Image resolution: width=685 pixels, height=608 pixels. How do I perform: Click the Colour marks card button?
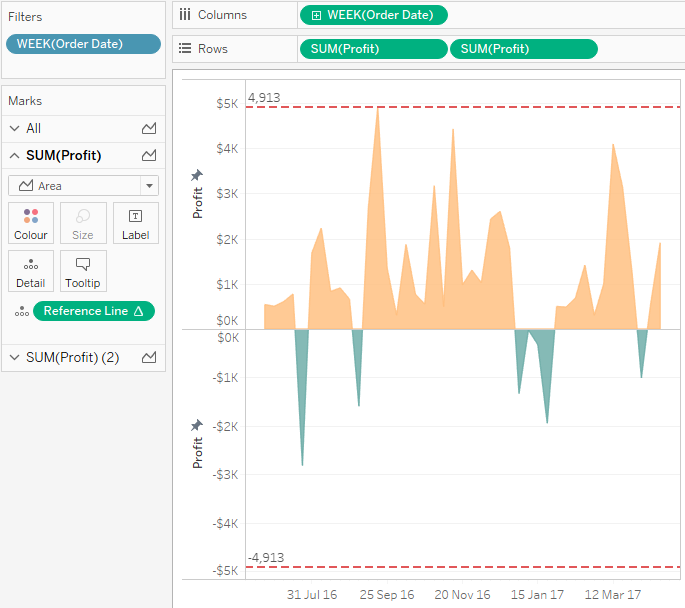coord(31,223)
